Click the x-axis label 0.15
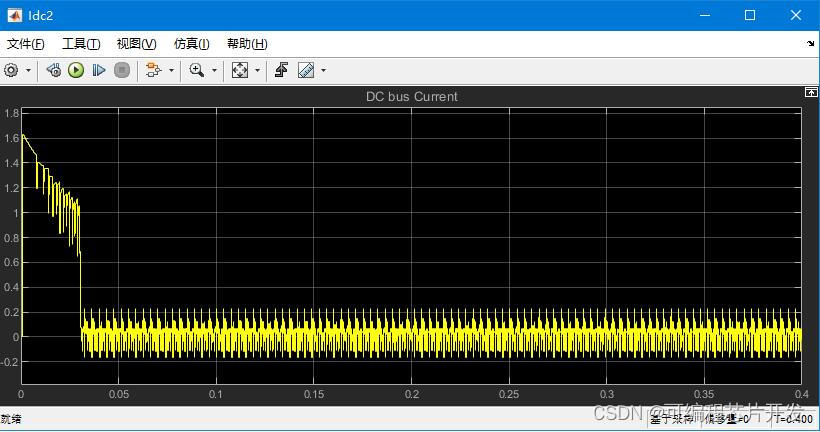This screenshot has width=820, height=432. 314,394
